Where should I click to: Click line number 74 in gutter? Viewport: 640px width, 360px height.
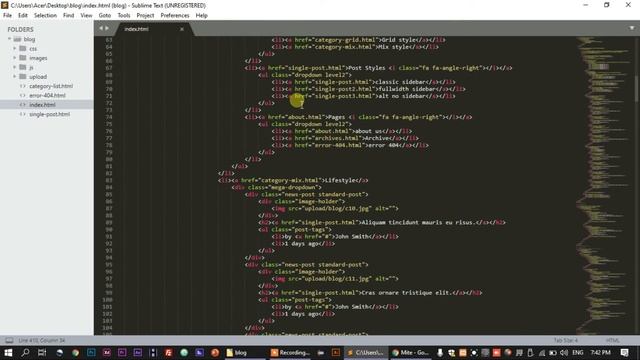109,117
